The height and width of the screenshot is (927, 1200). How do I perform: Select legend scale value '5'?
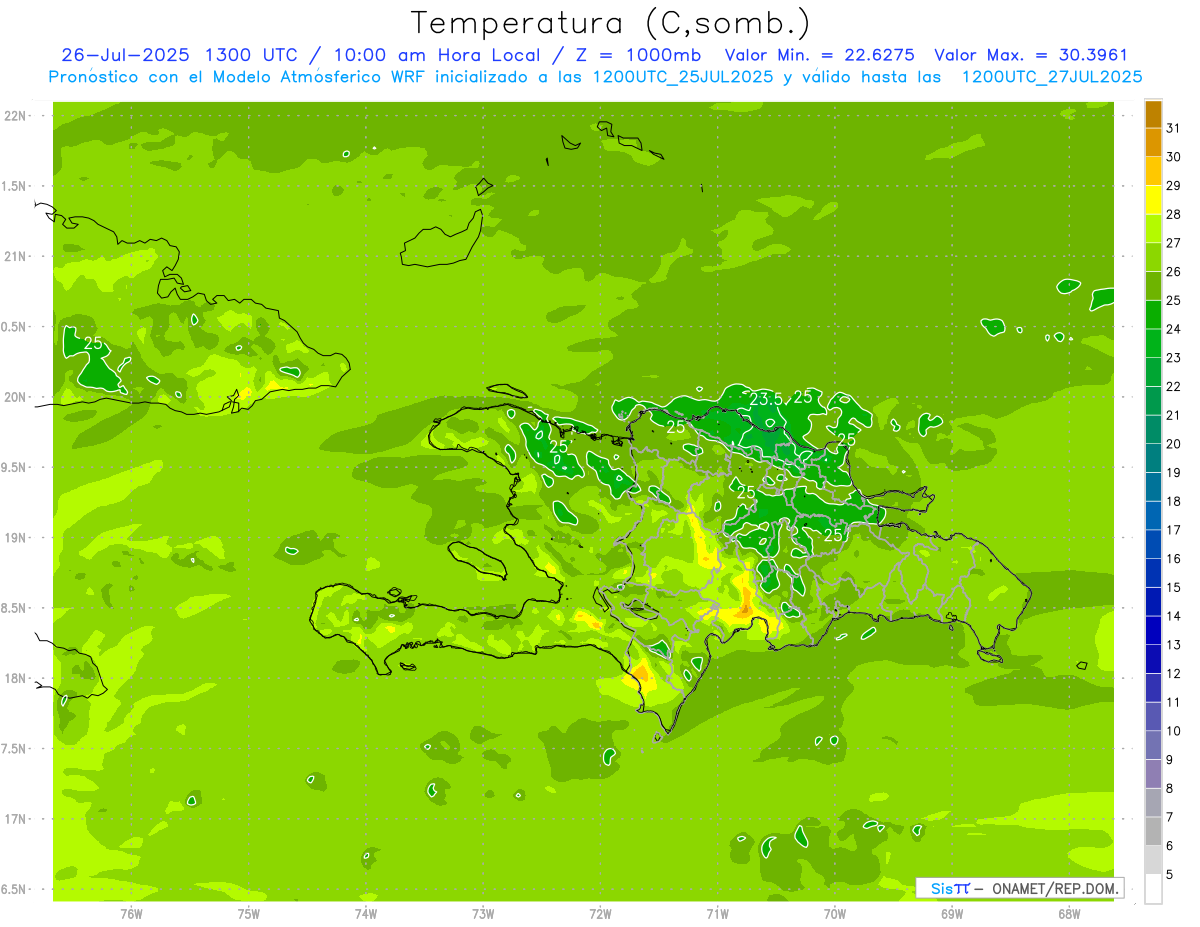pos(1171,875)
